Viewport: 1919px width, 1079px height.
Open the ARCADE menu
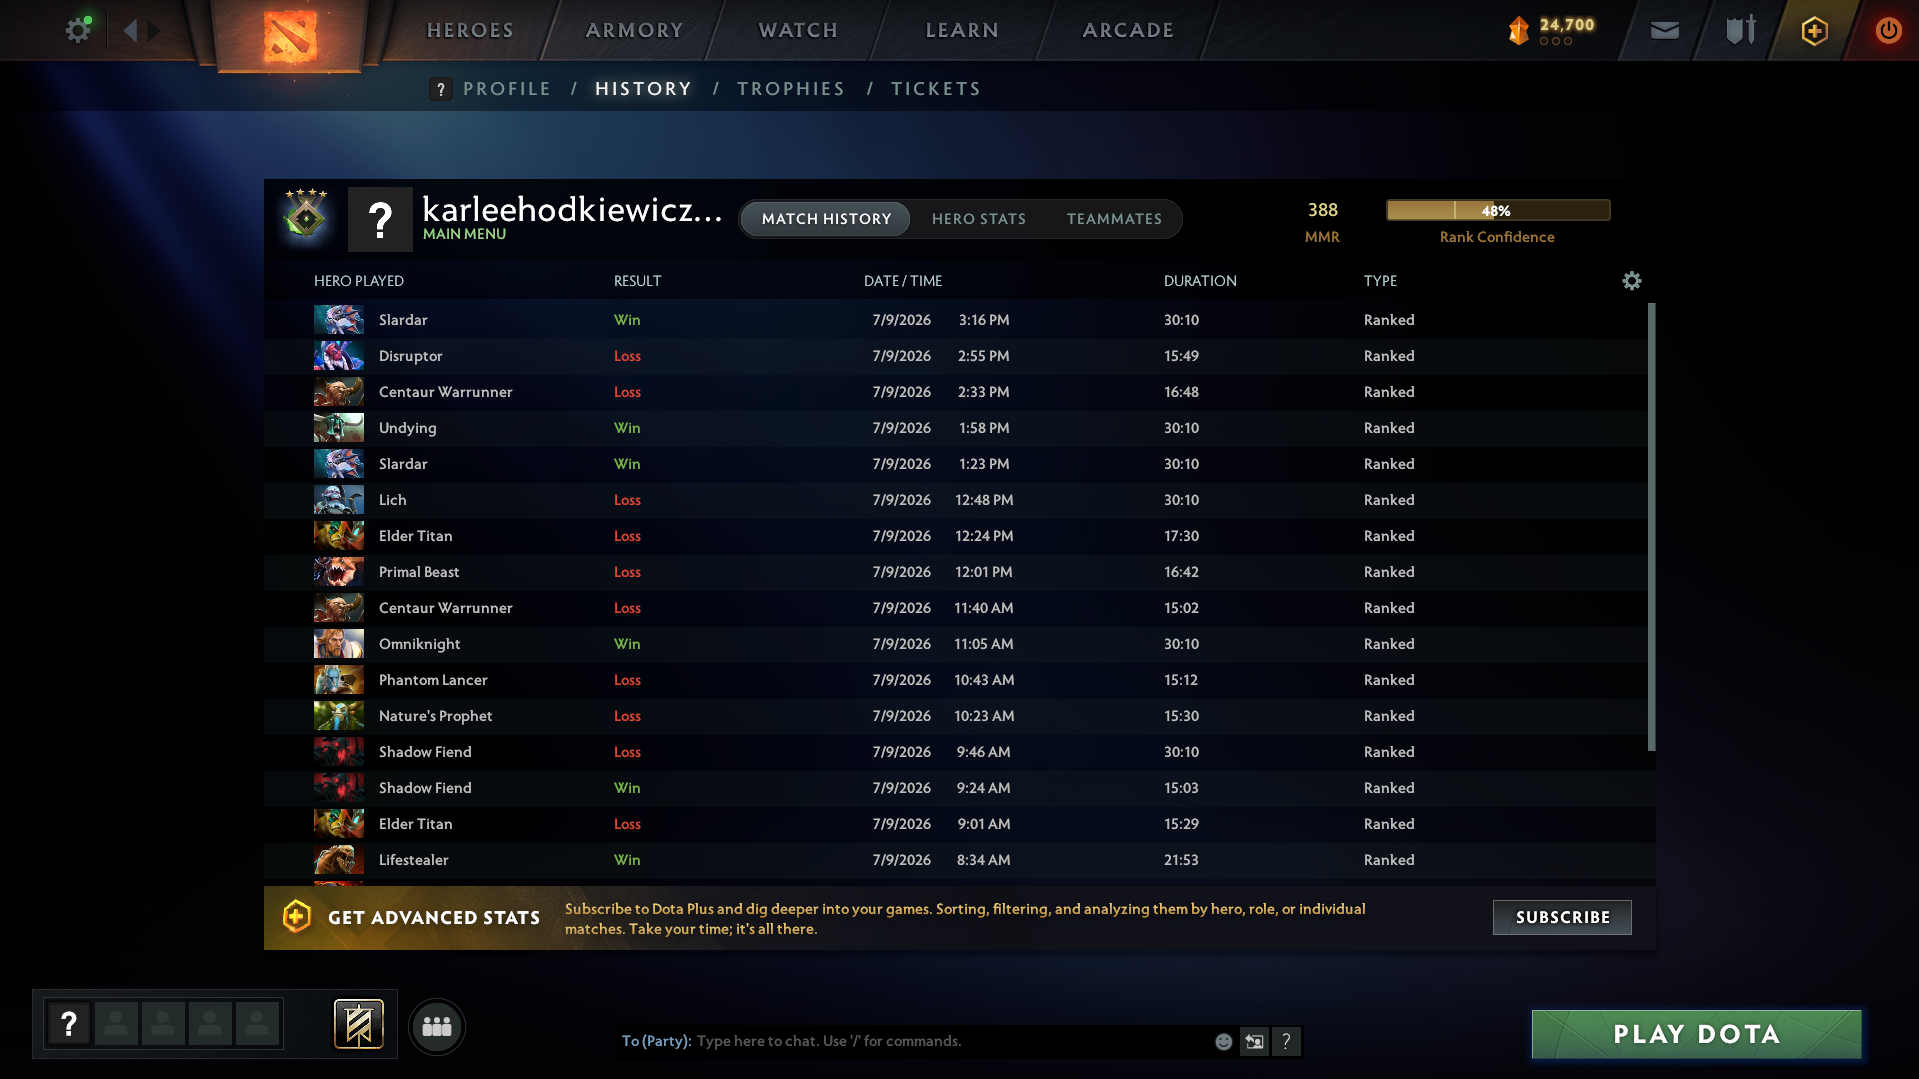(1128, 30)
